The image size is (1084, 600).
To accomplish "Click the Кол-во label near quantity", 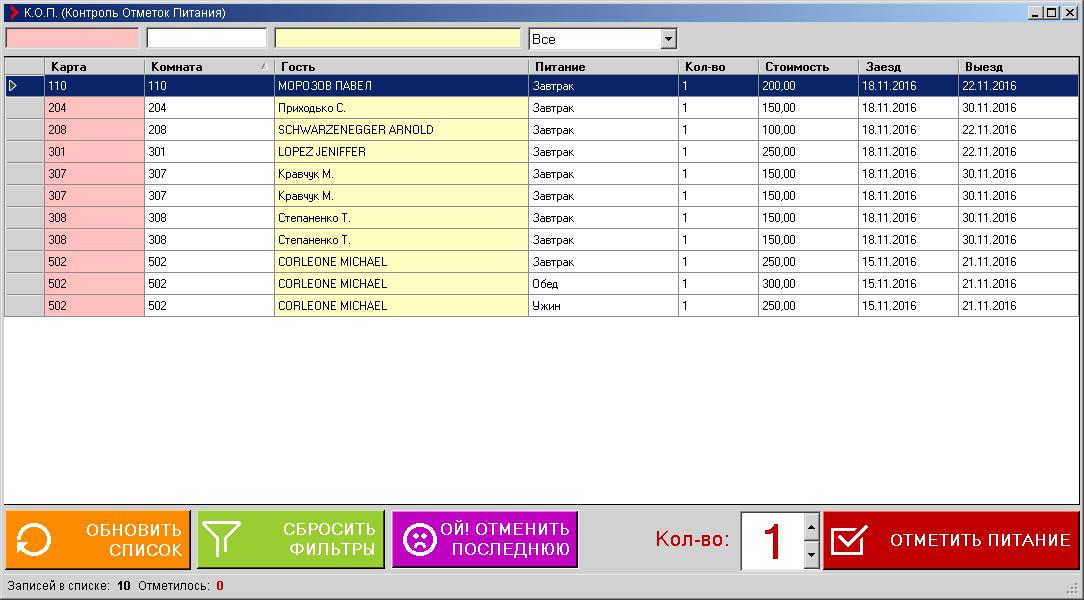I will [692, 539].
